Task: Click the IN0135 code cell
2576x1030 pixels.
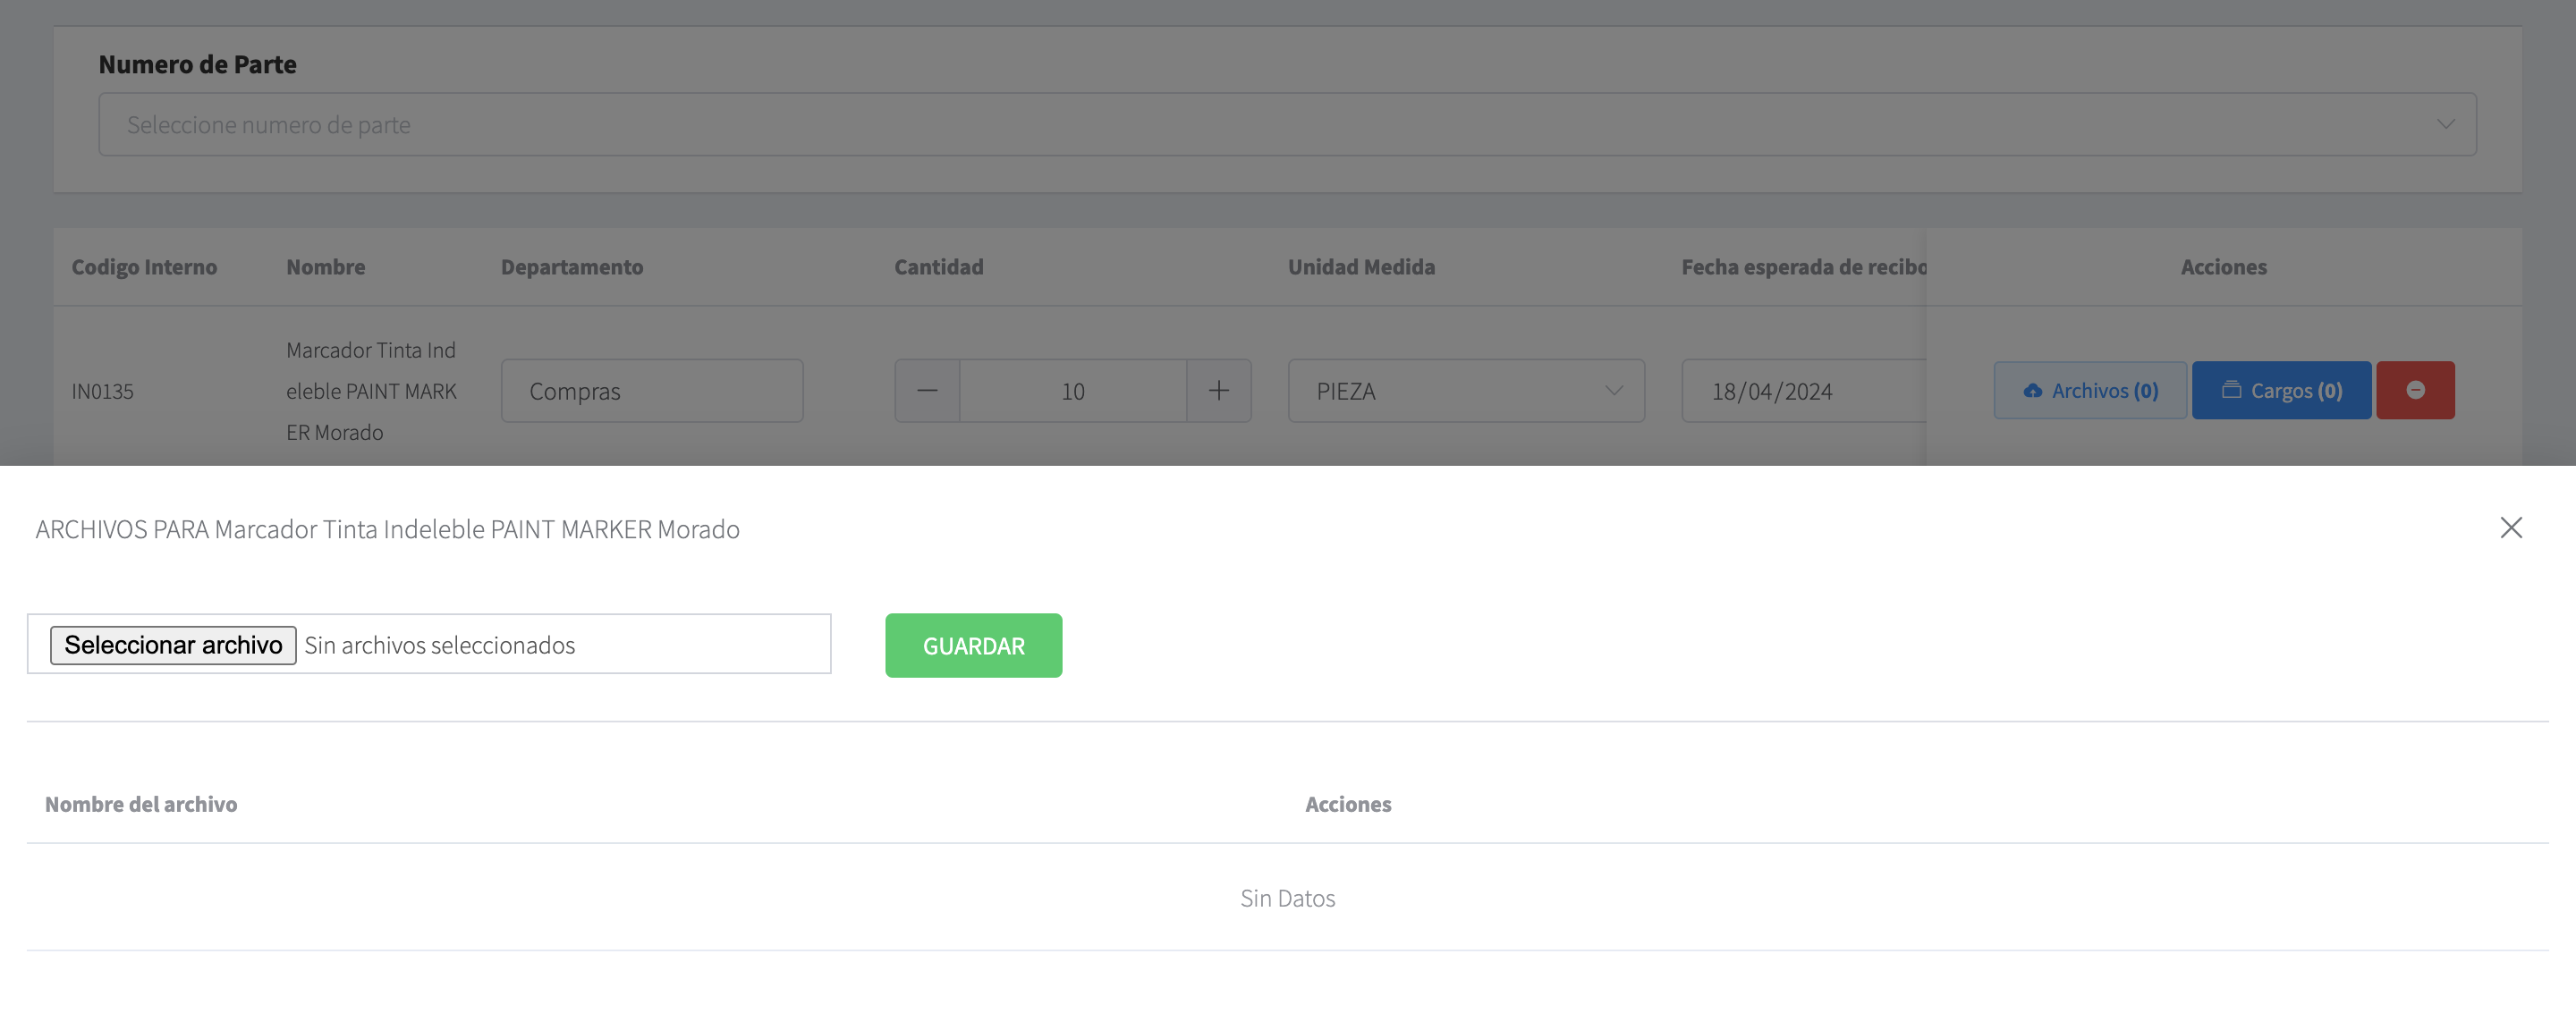Action: (102, 391)
